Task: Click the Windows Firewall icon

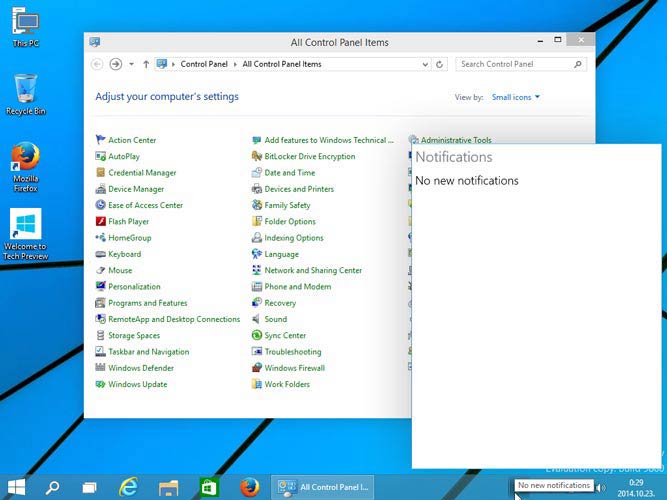Action: 257,368
